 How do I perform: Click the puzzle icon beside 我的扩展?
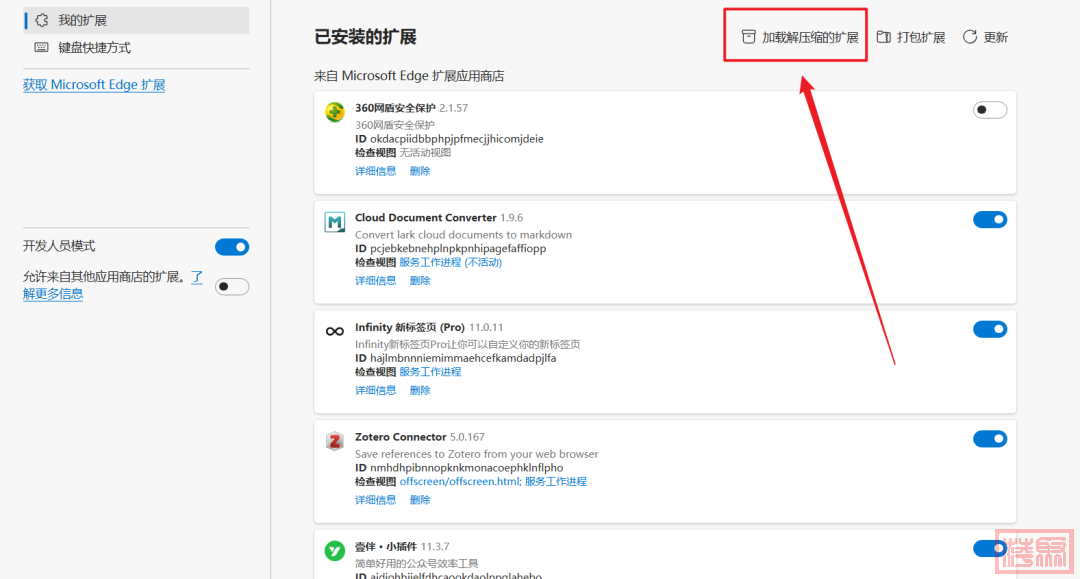[42, 21]
